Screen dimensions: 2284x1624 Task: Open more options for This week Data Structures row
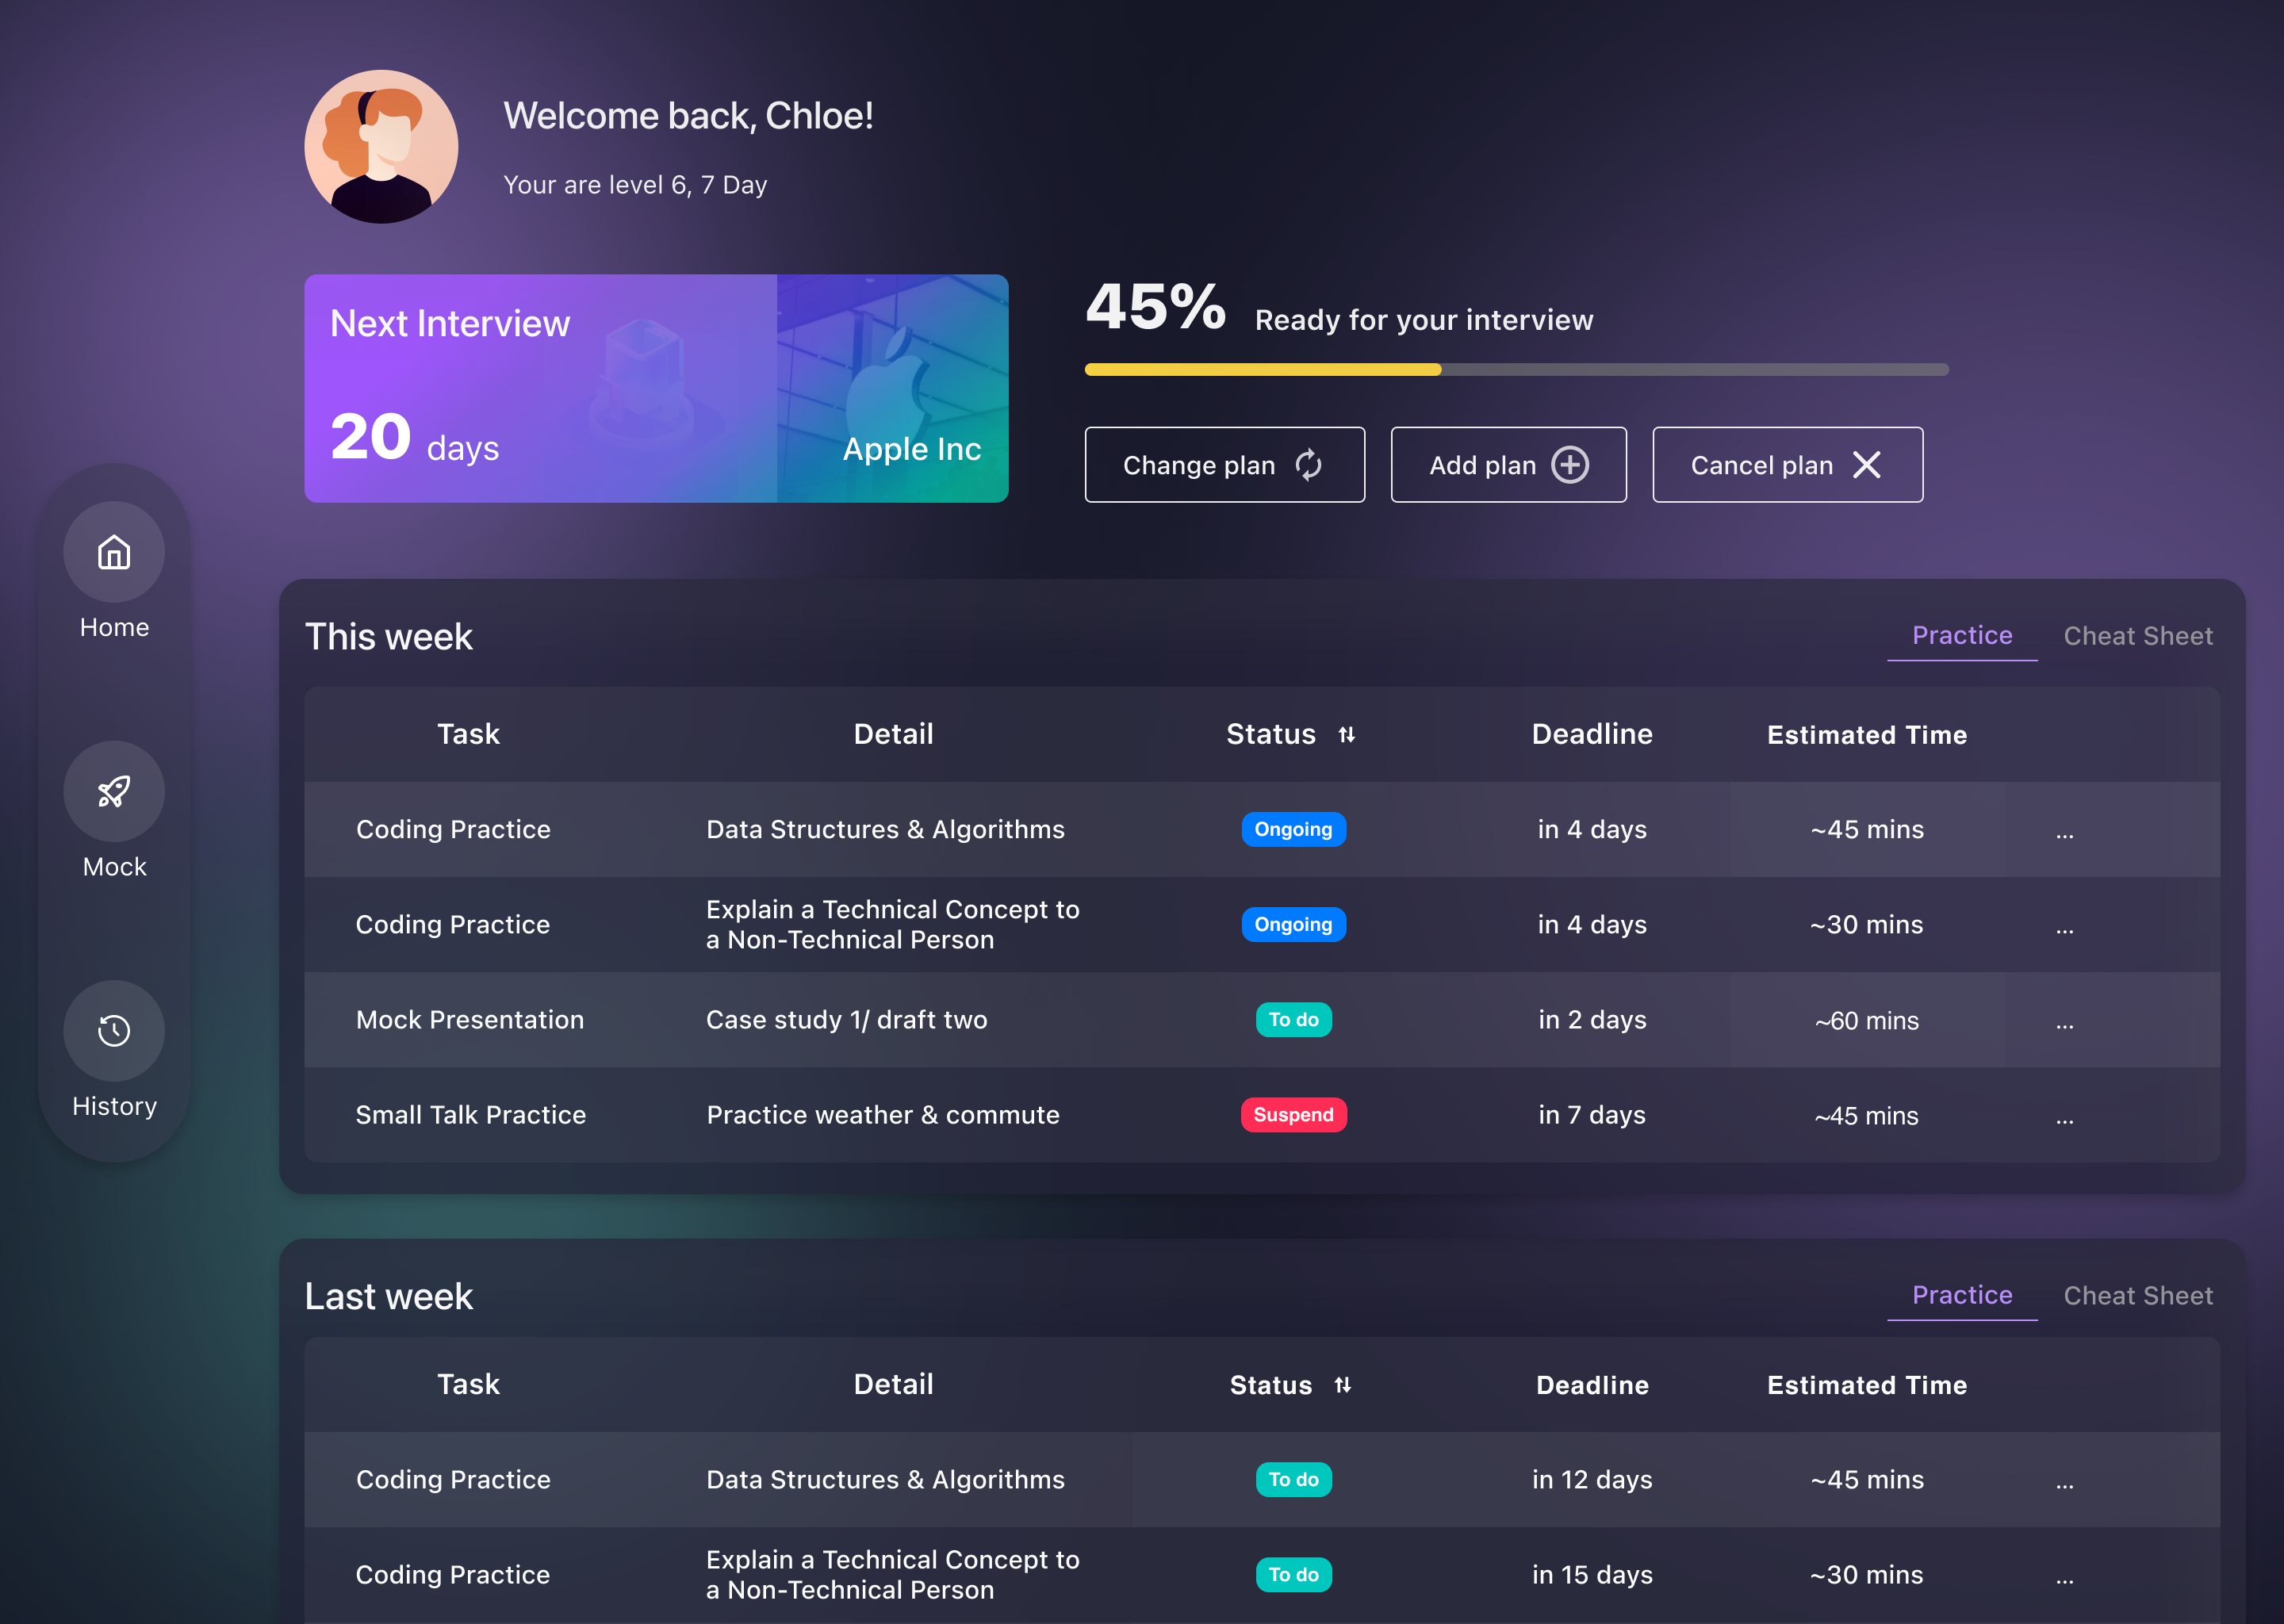pyautogui.click(x=2065, y=834)
